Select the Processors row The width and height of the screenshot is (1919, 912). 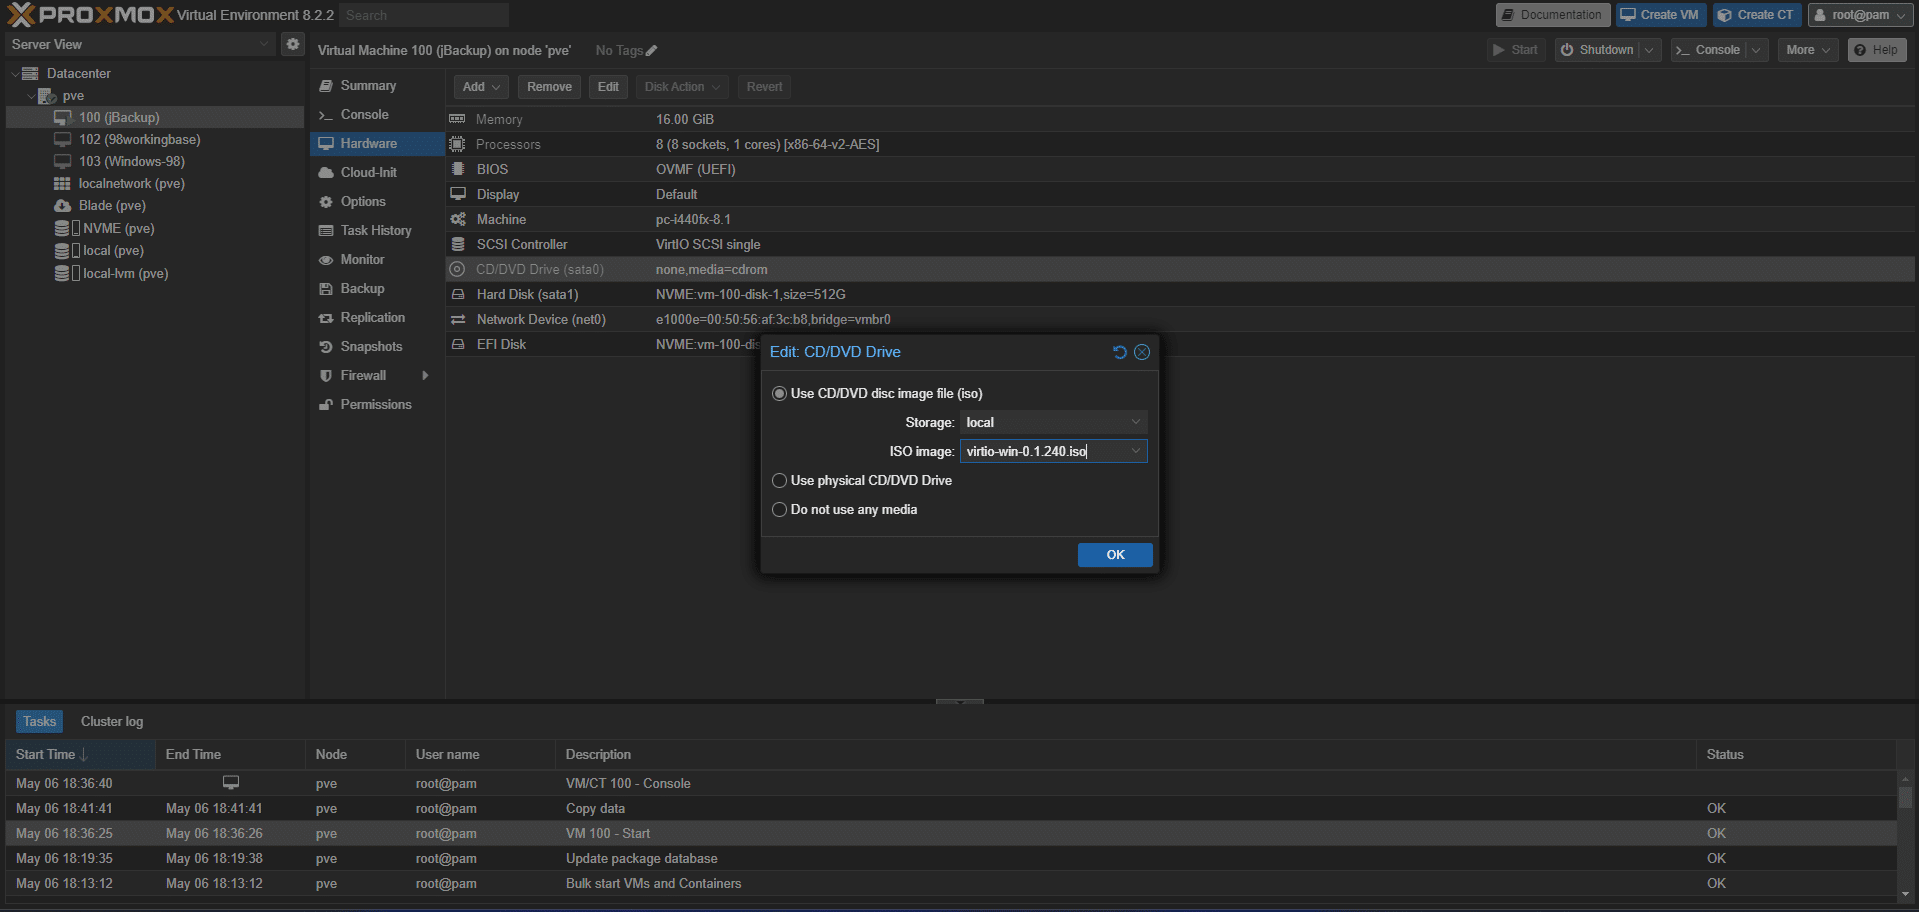[1180, 144]
